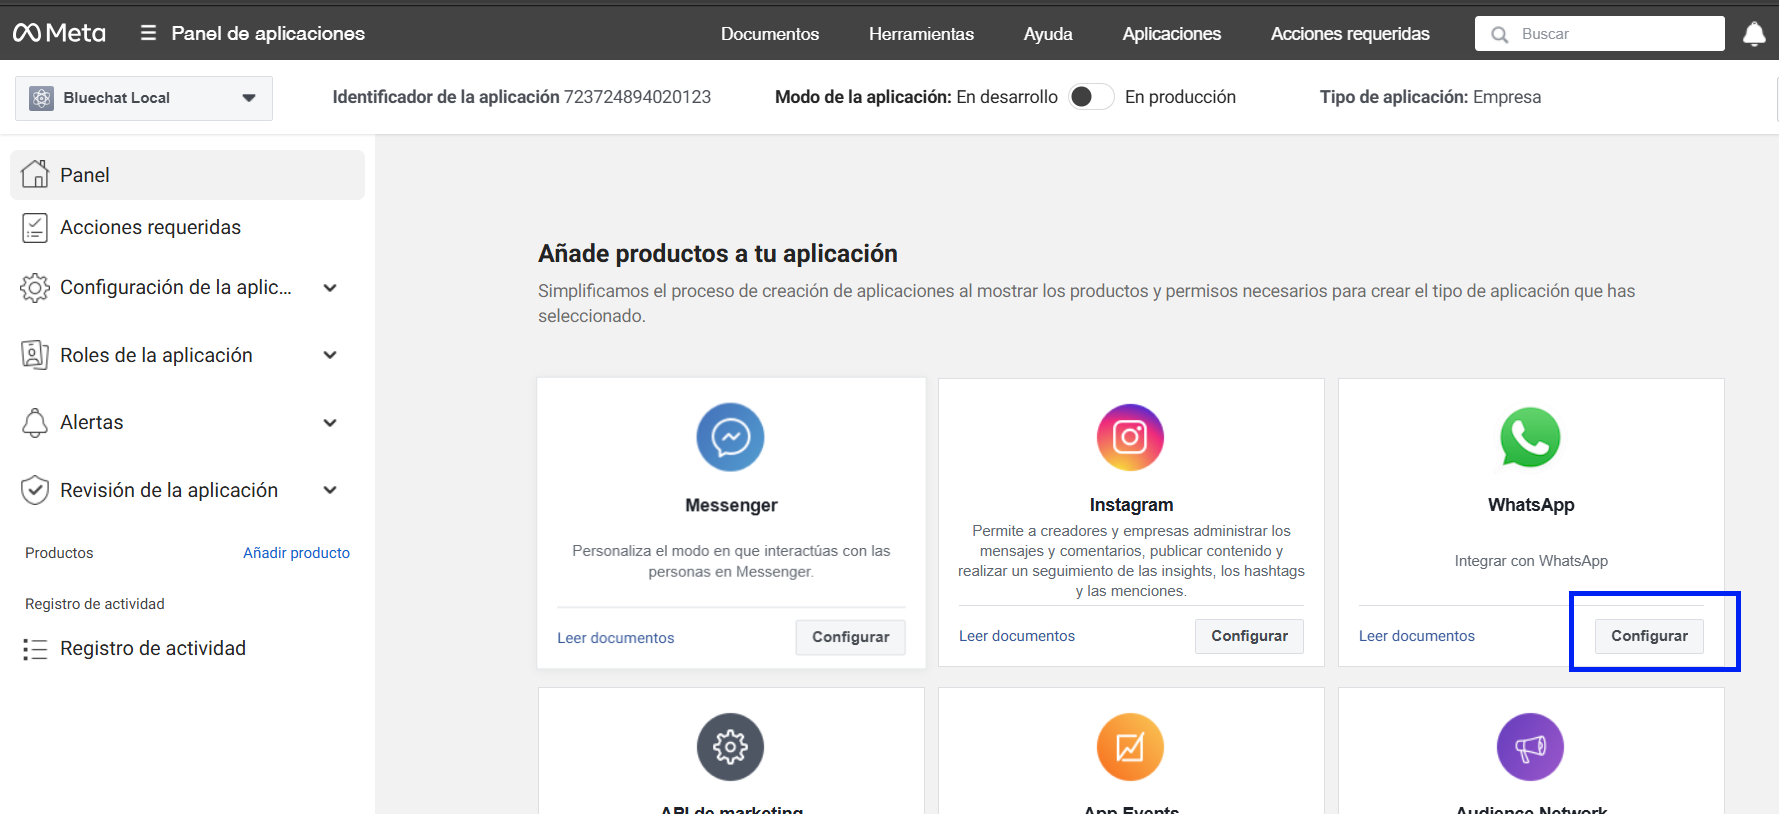Open the Herramientas menu in top bar
The height and width of the screenshot is (814, 1779).
point(921,34)
